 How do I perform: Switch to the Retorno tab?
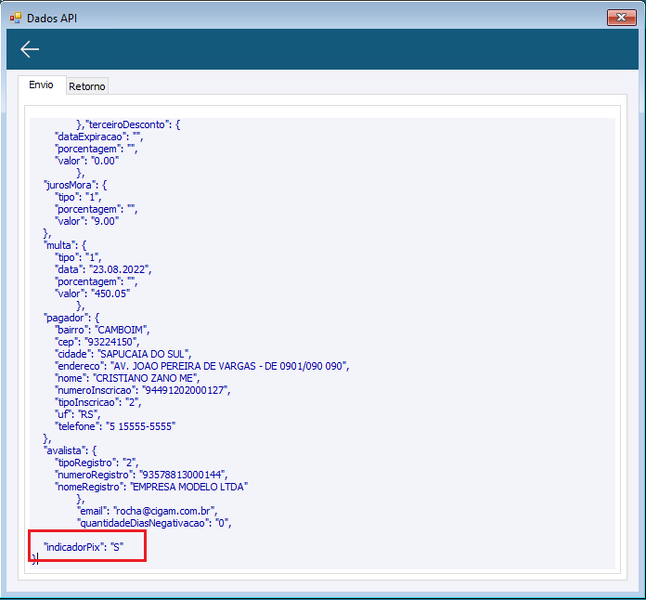(87, 86)
